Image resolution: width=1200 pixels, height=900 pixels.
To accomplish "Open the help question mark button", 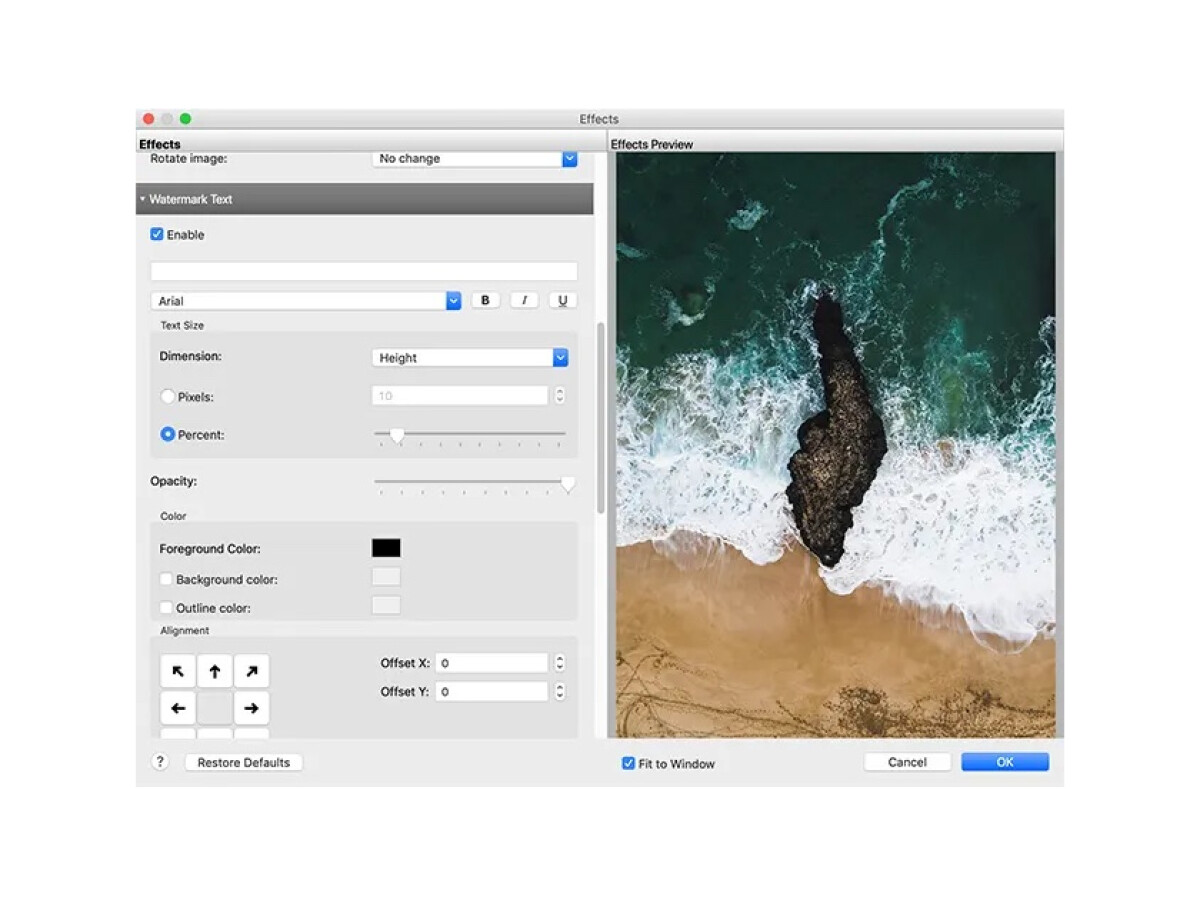I will (160, 762).
